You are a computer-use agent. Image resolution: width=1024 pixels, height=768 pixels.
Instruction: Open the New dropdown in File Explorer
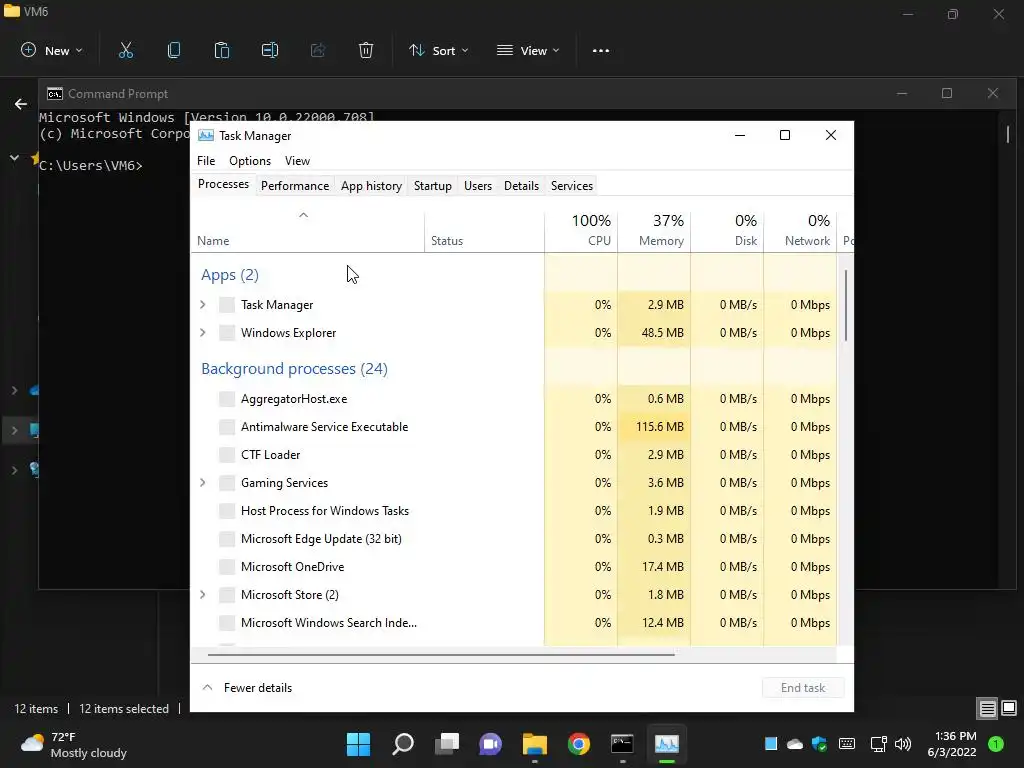pyautogui.click(x=52, y=50)
